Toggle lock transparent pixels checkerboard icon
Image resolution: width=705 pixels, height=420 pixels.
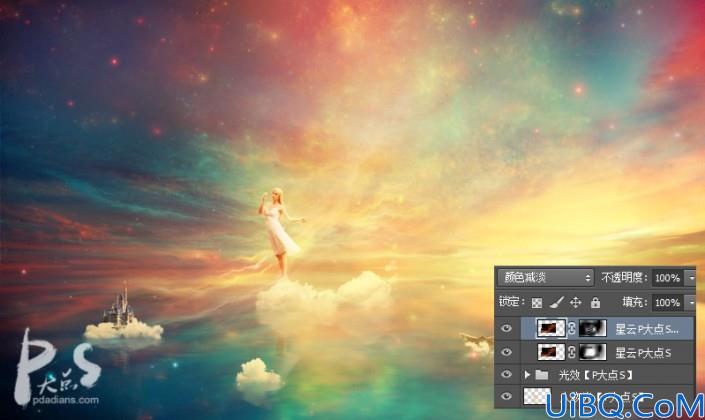coord(536,303)
